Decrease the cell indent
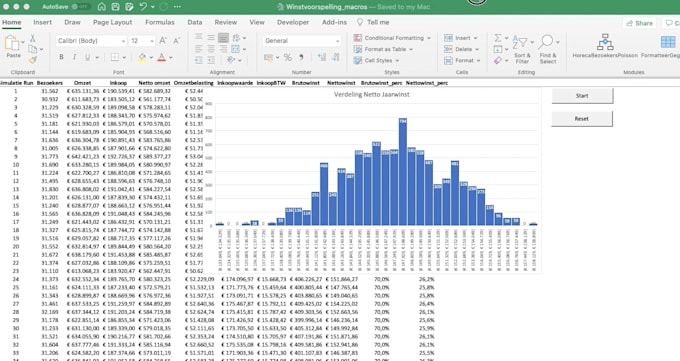The height and width of the screenshot is (361, 680). (x=199, y=60)
